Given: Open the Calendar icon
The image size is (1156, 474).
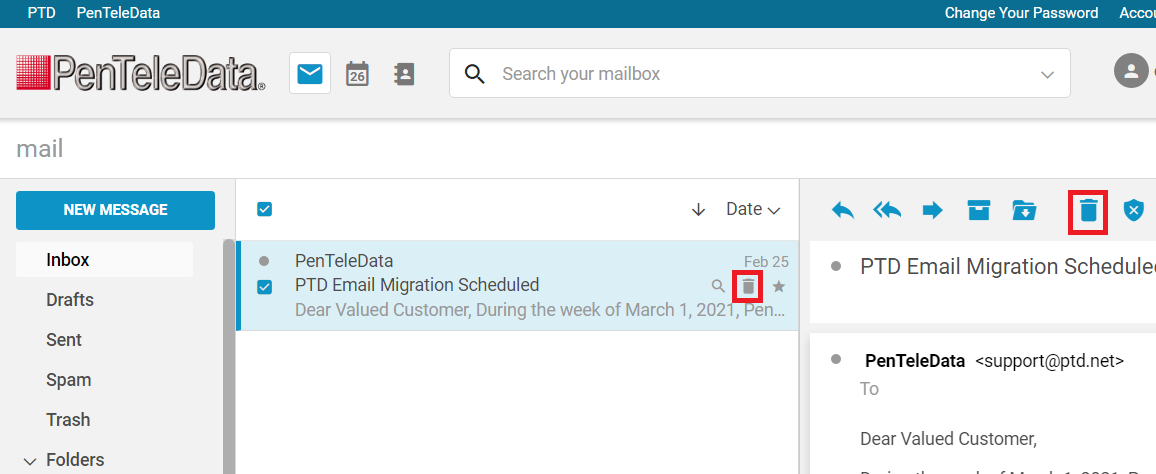Looking at the screenshot, I should pos(357,73).
